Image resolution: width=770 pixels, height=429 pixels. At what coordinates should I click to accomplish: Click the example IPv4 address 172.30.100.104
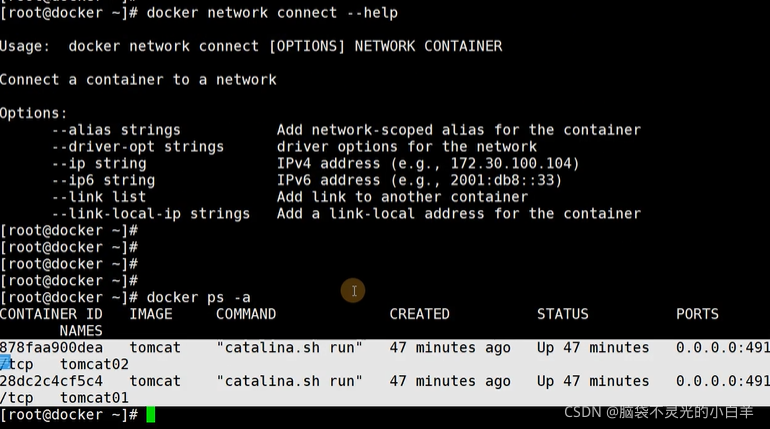click(x=510, y=163)
